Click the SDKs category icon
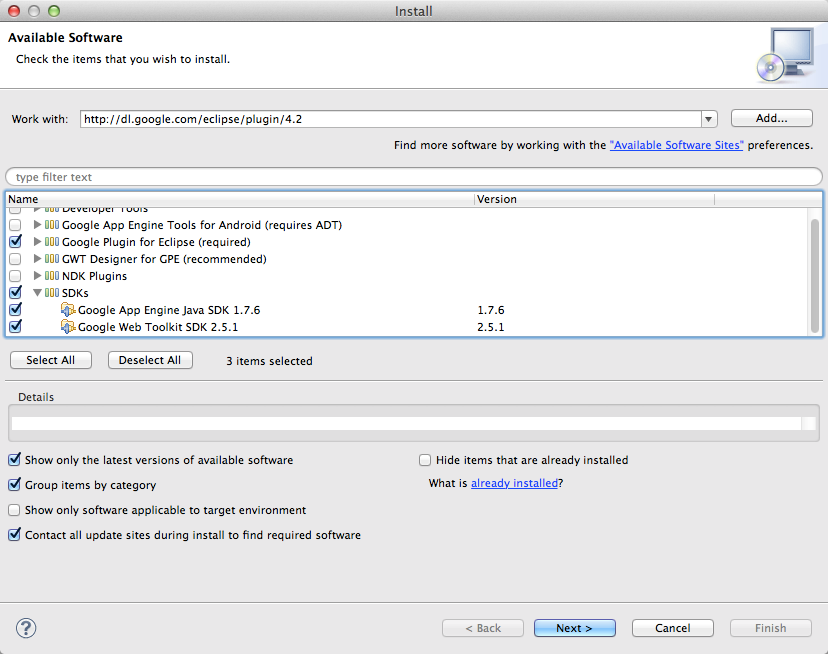The width and height of the screenshot is (828, 654). [52, 293]
